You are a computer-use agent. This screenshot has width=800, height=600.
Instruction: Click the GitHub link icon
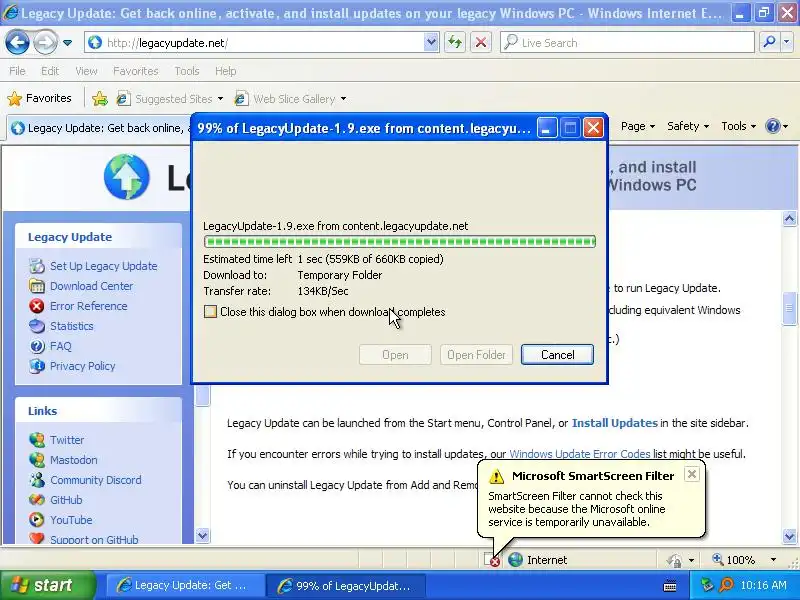(37, 500)
